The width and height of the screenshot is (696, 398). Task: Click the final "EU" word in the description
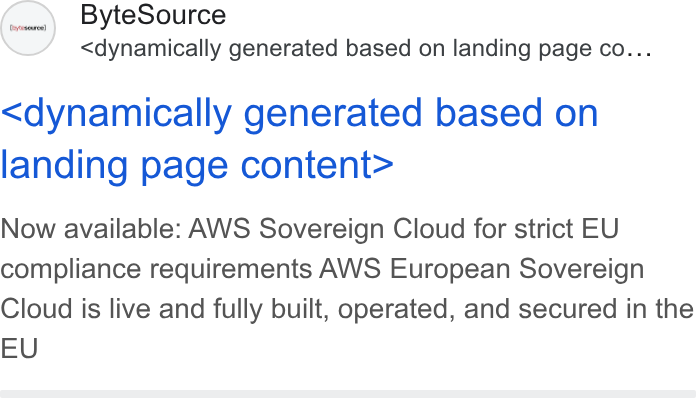19,348
